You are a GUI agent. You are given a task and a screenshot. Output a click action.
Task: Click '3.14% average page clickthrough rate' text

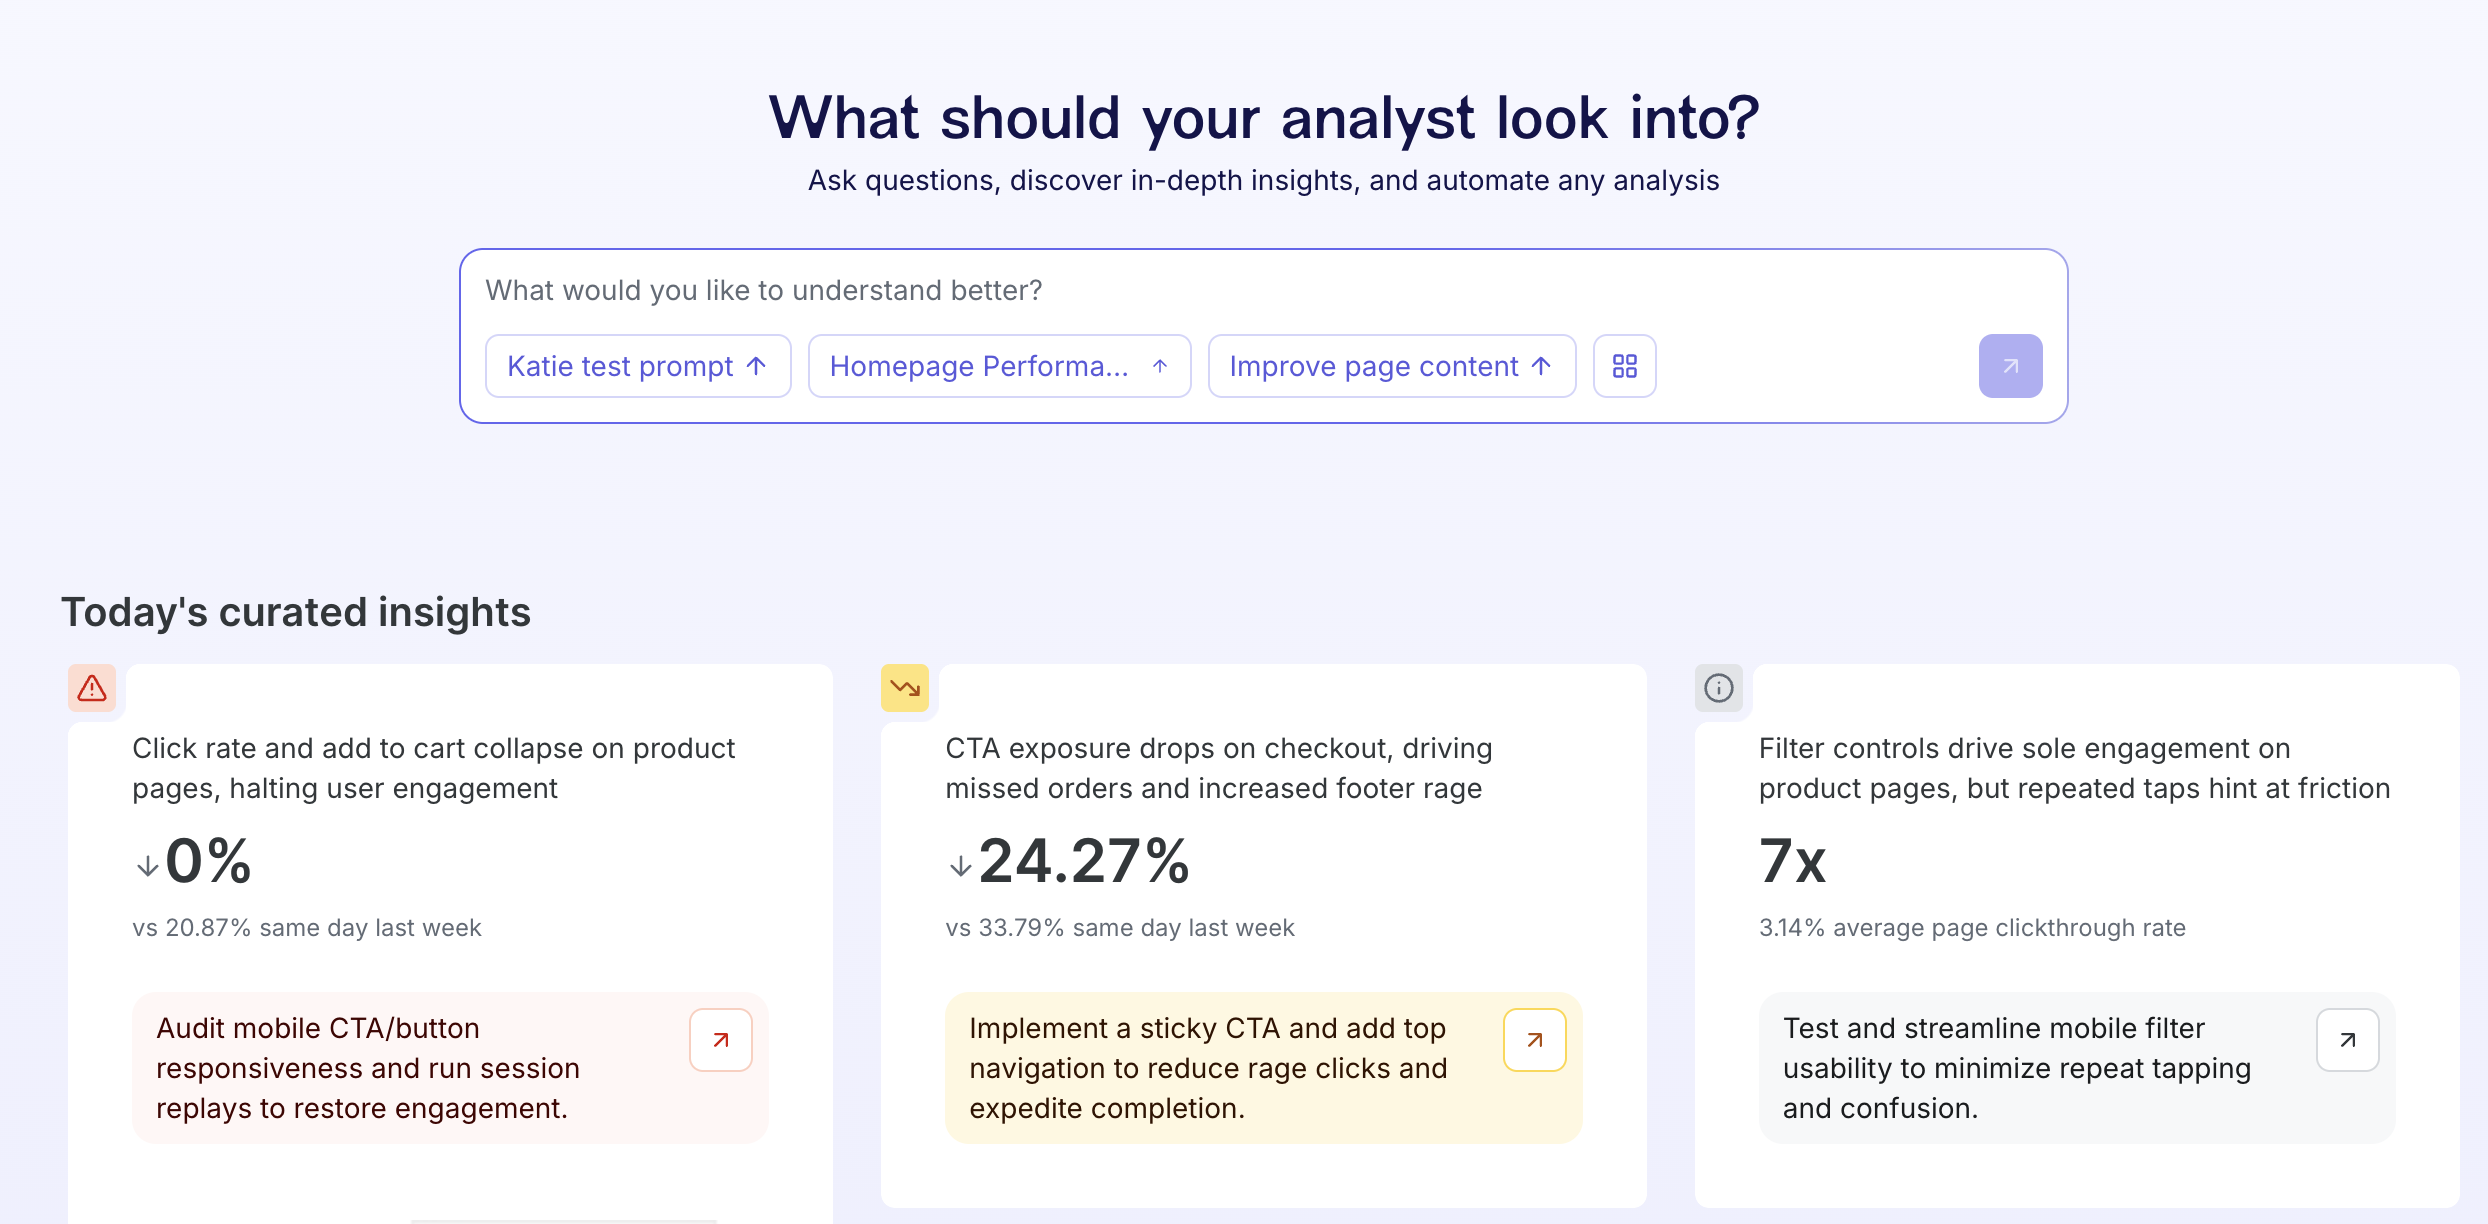[1972, 928]
